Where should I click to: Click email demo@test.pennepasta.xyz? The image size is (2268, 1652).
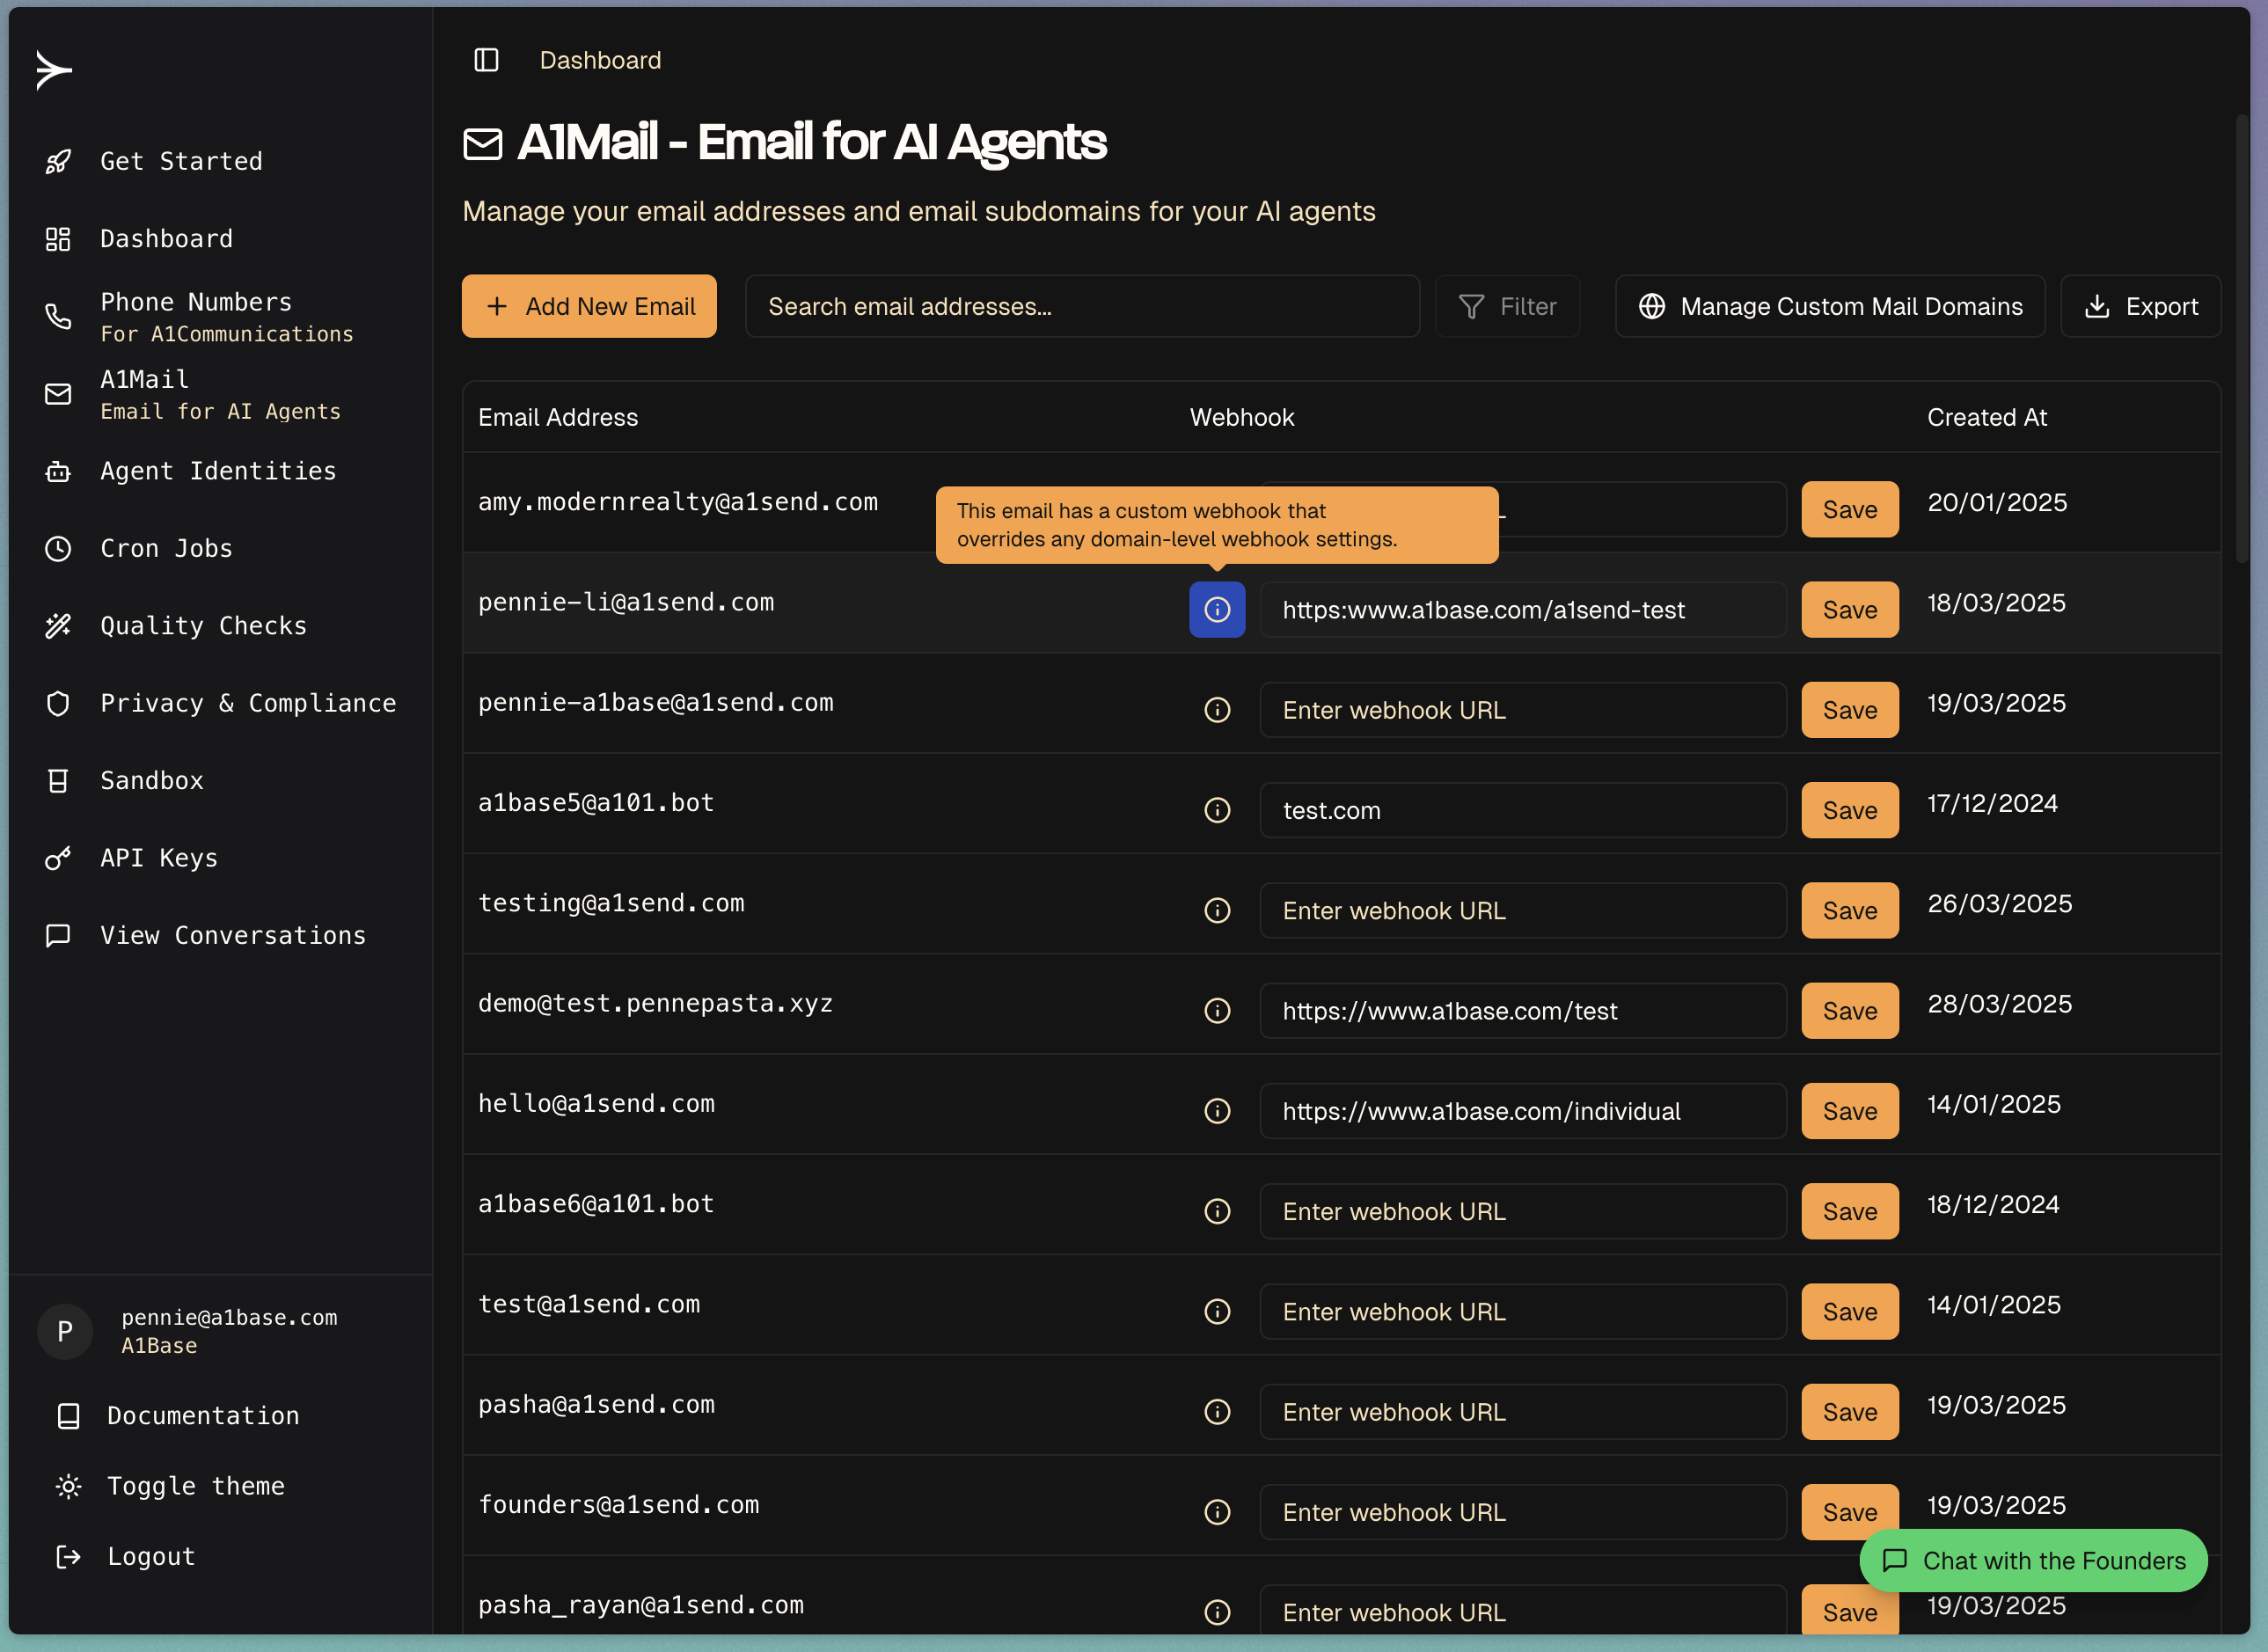pos(655,1003)
